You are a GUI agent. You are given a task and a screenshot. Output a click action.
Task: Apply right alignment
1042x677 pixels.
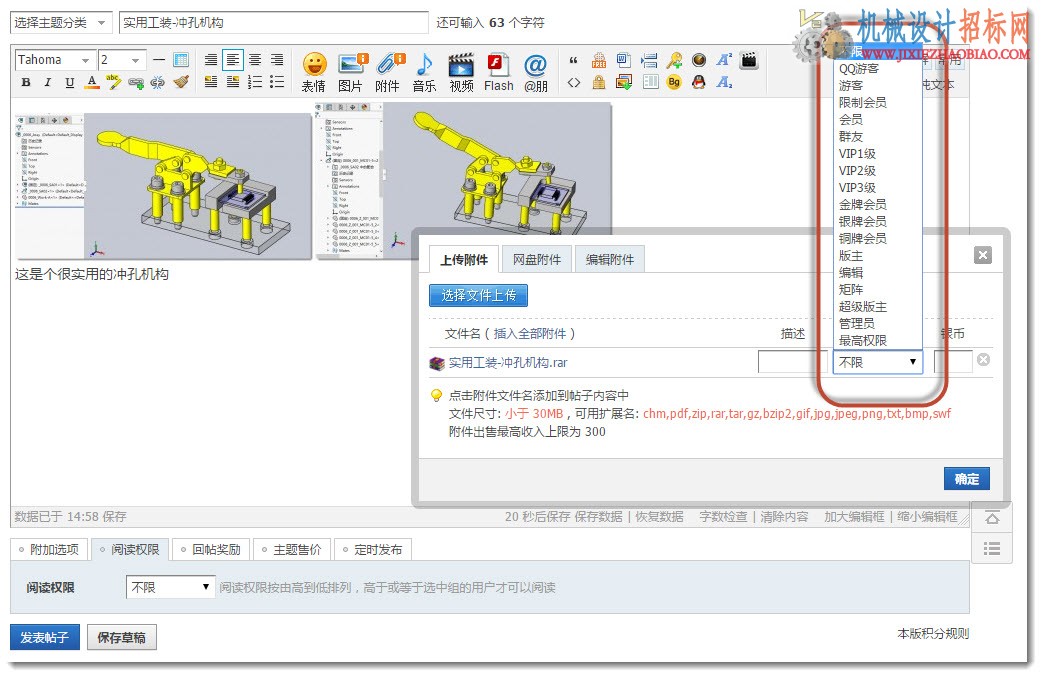coord(277,60)
